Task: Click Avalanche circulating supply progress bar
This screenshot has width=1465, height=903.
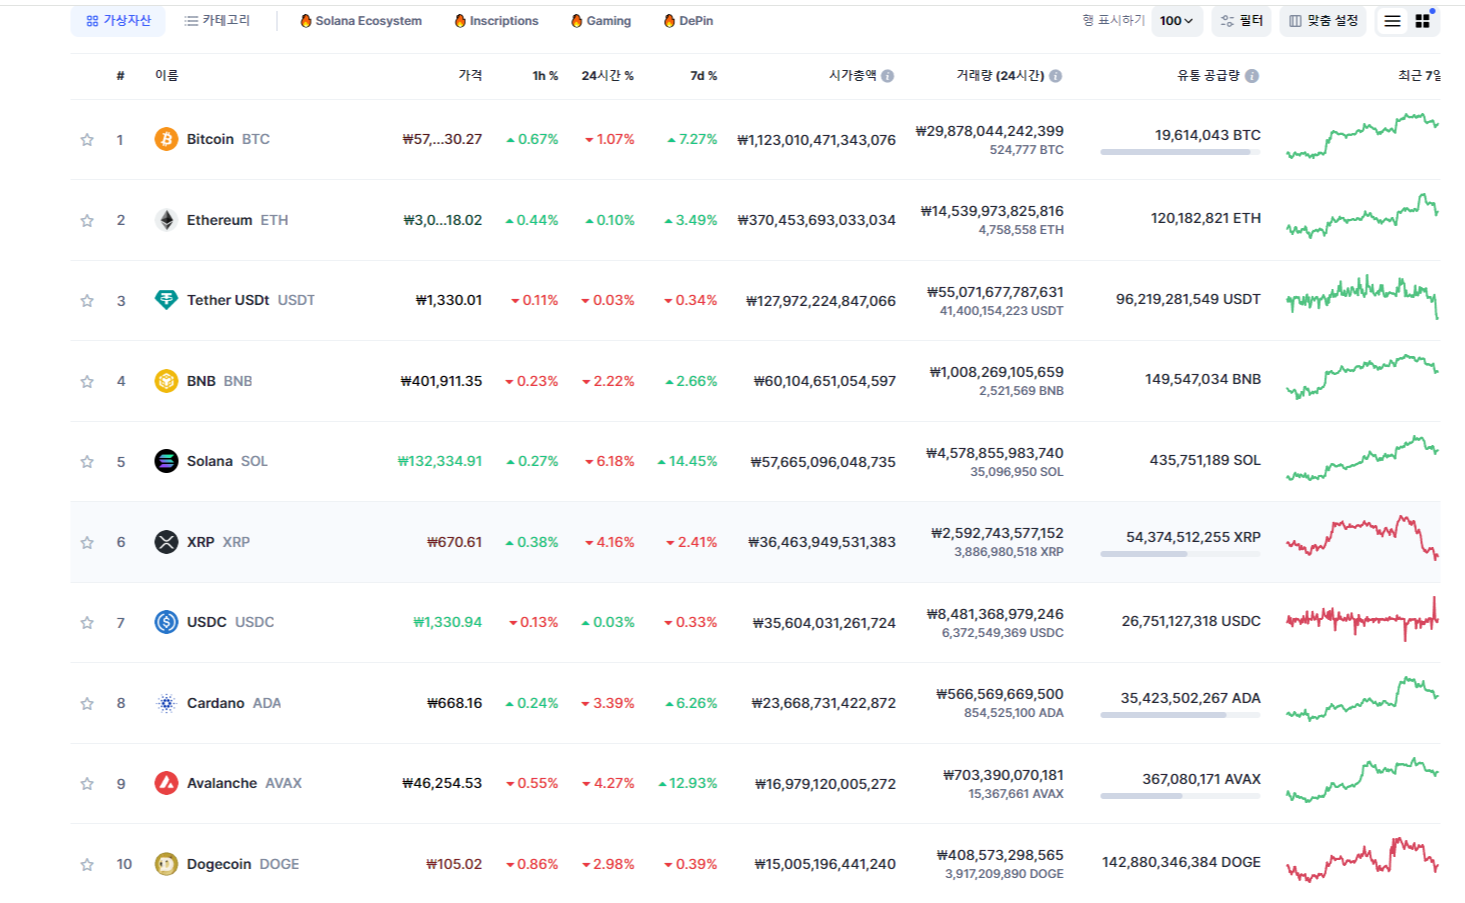Action: 1180,796
